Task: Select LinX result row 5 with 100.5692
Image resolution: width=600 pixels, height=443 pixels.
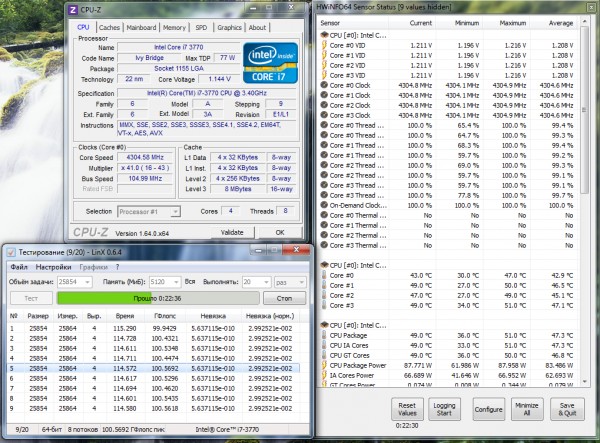Action: [153, 368]
